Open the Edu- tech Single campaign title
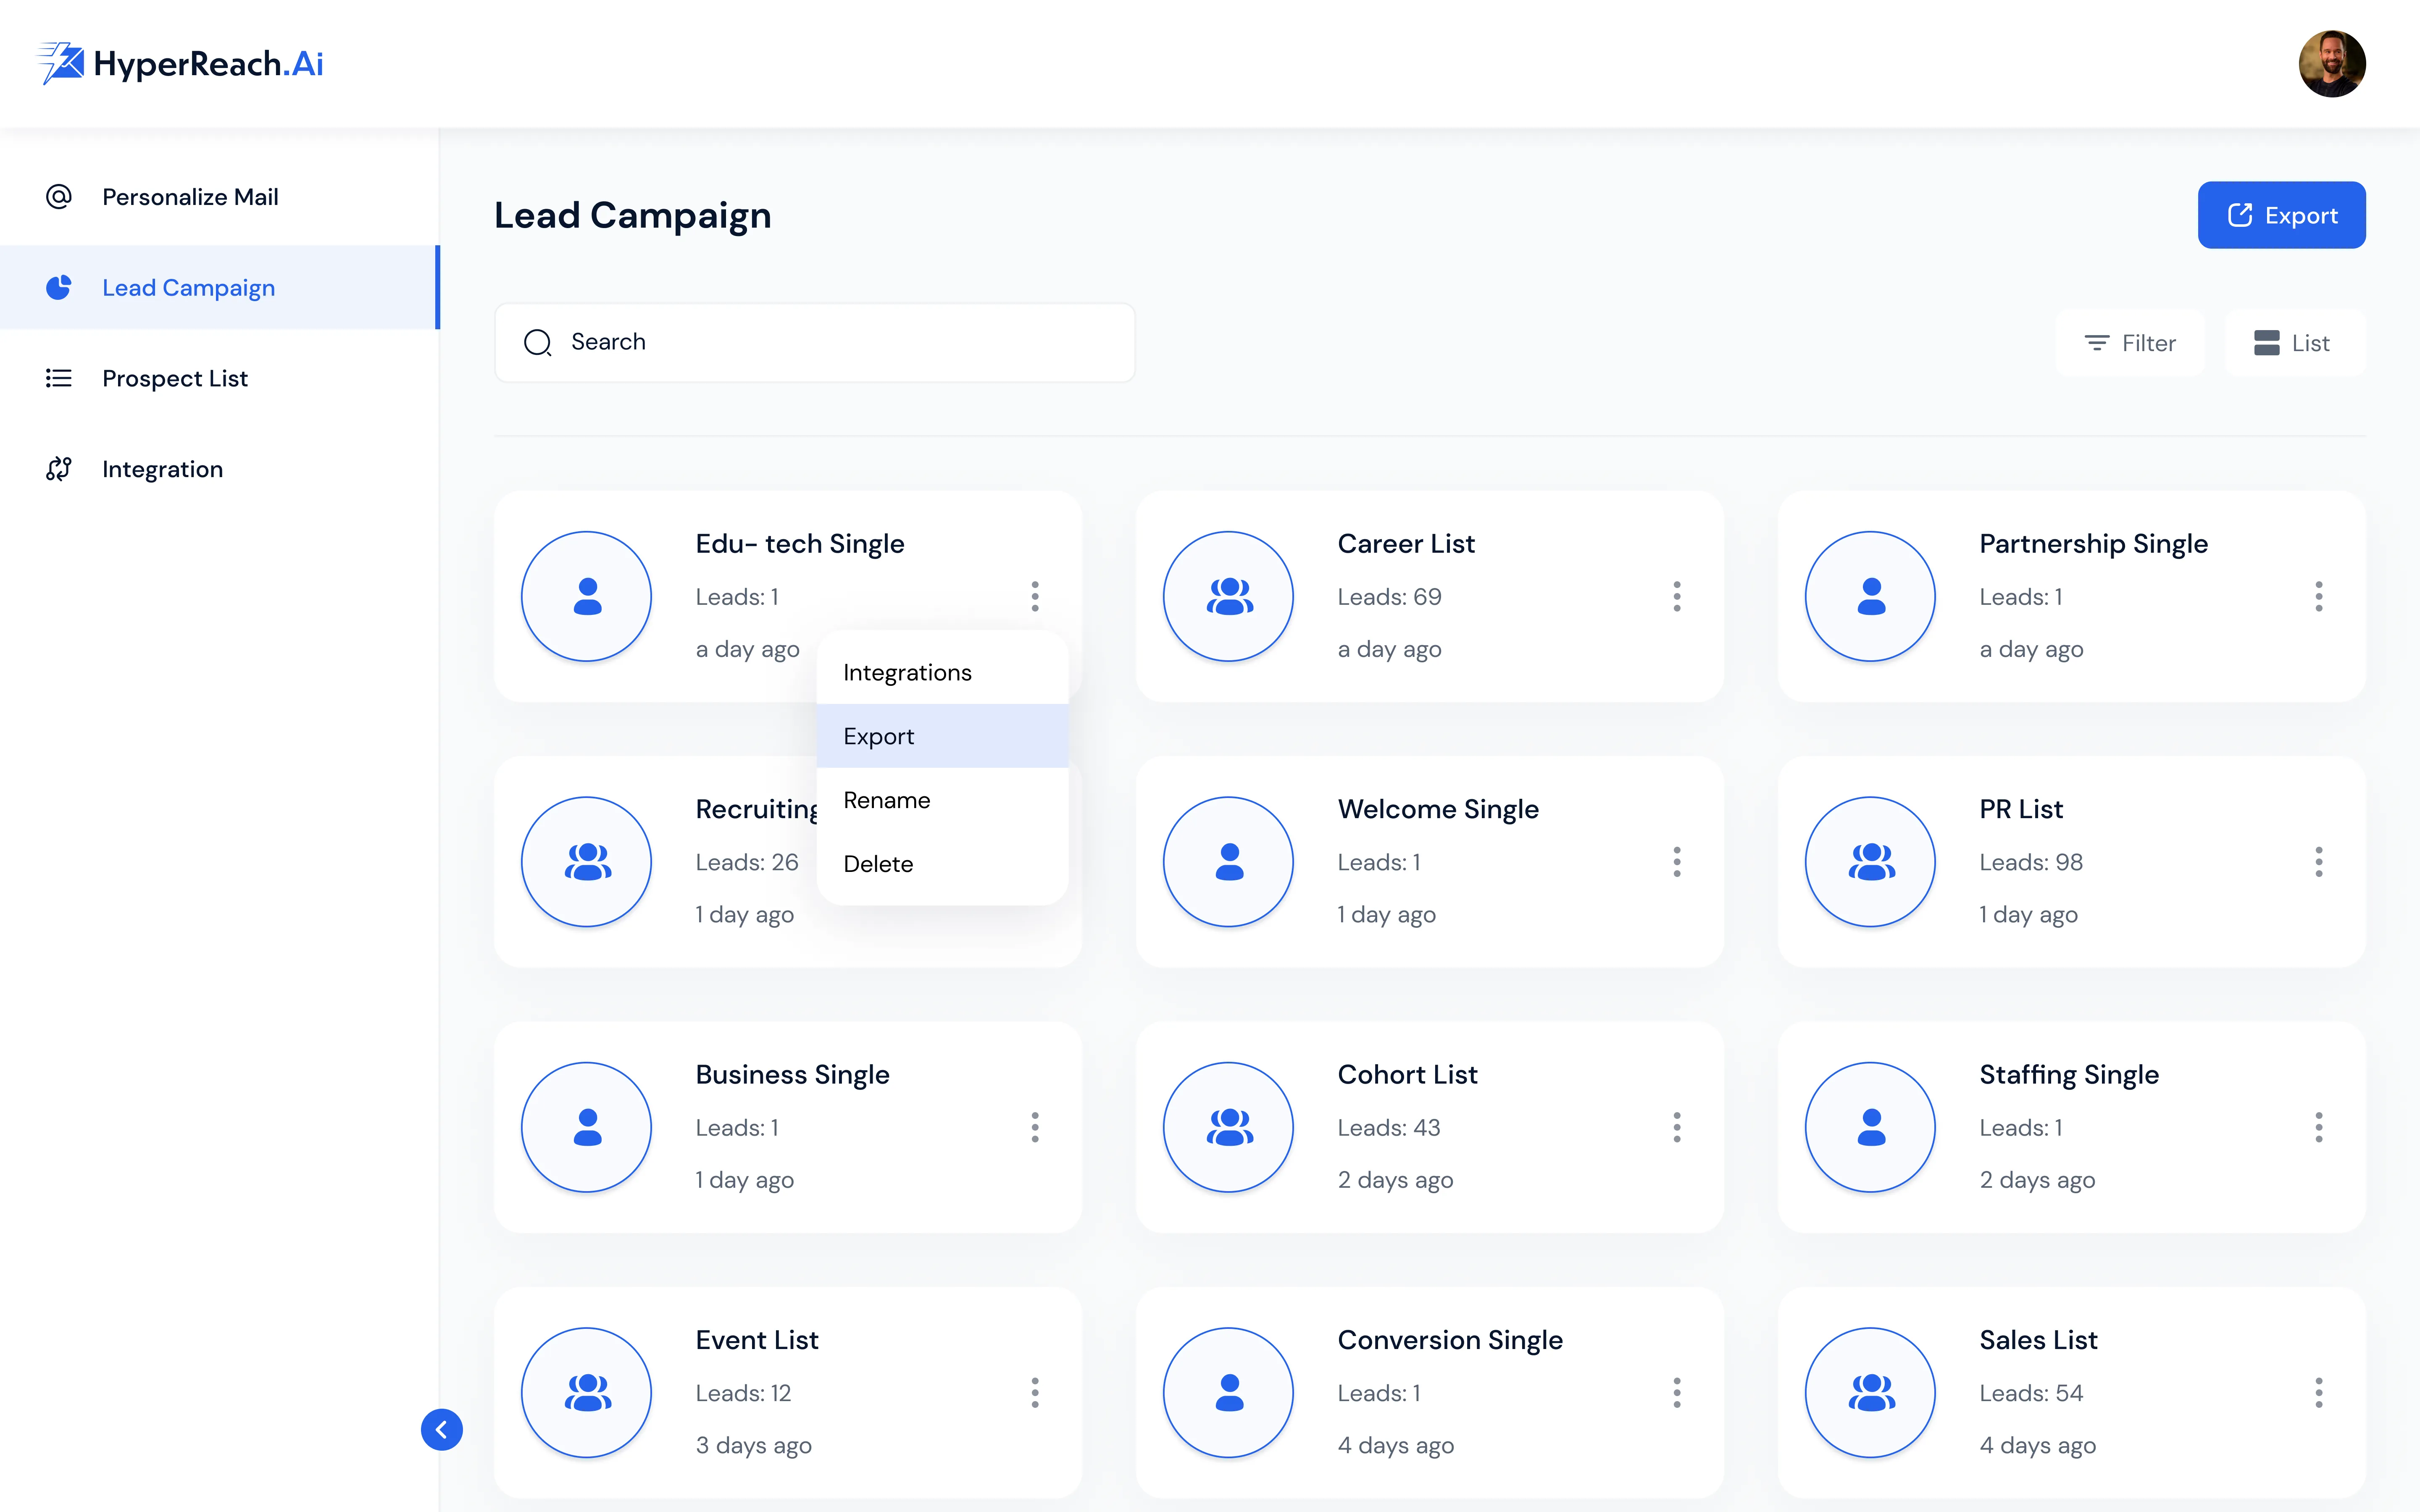Viewport: 2420px width, 1512px height. tap(800, 543)
